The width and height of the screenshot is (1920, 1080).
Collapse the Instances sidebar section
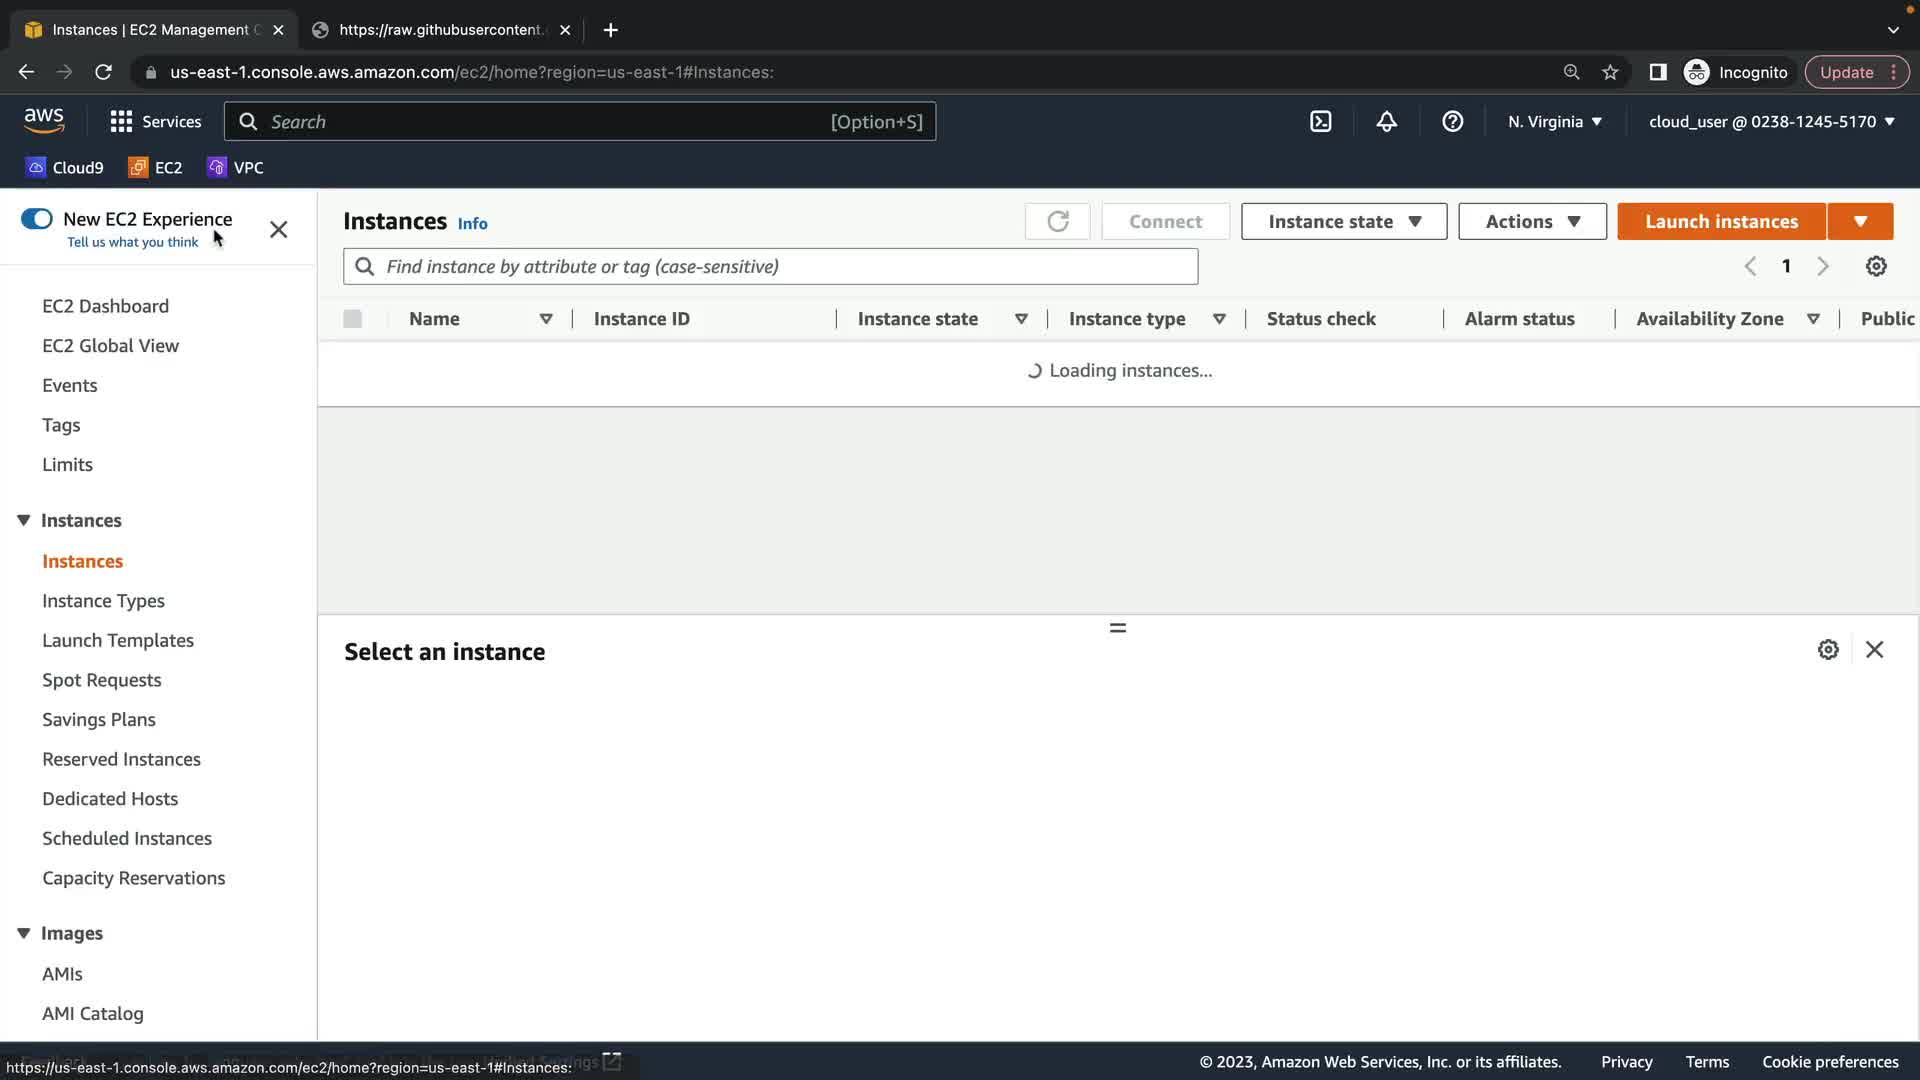[x=24, y=520]
